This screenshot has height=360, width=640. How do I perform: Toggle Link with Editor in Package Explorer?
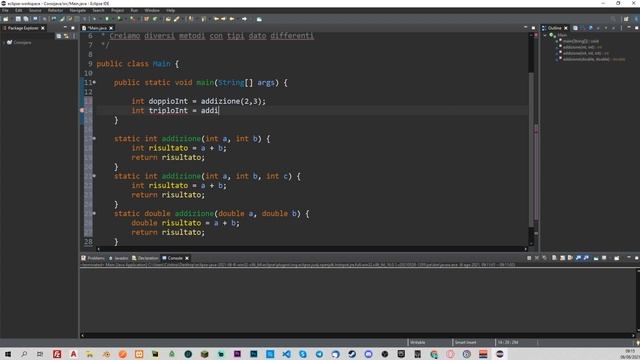pyautogui.click(x=66, y=36)
